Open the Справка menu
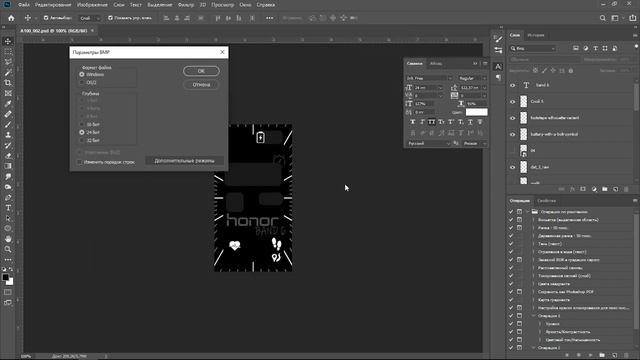This screenshot has height=360, width=640. [x=265, y=5]
